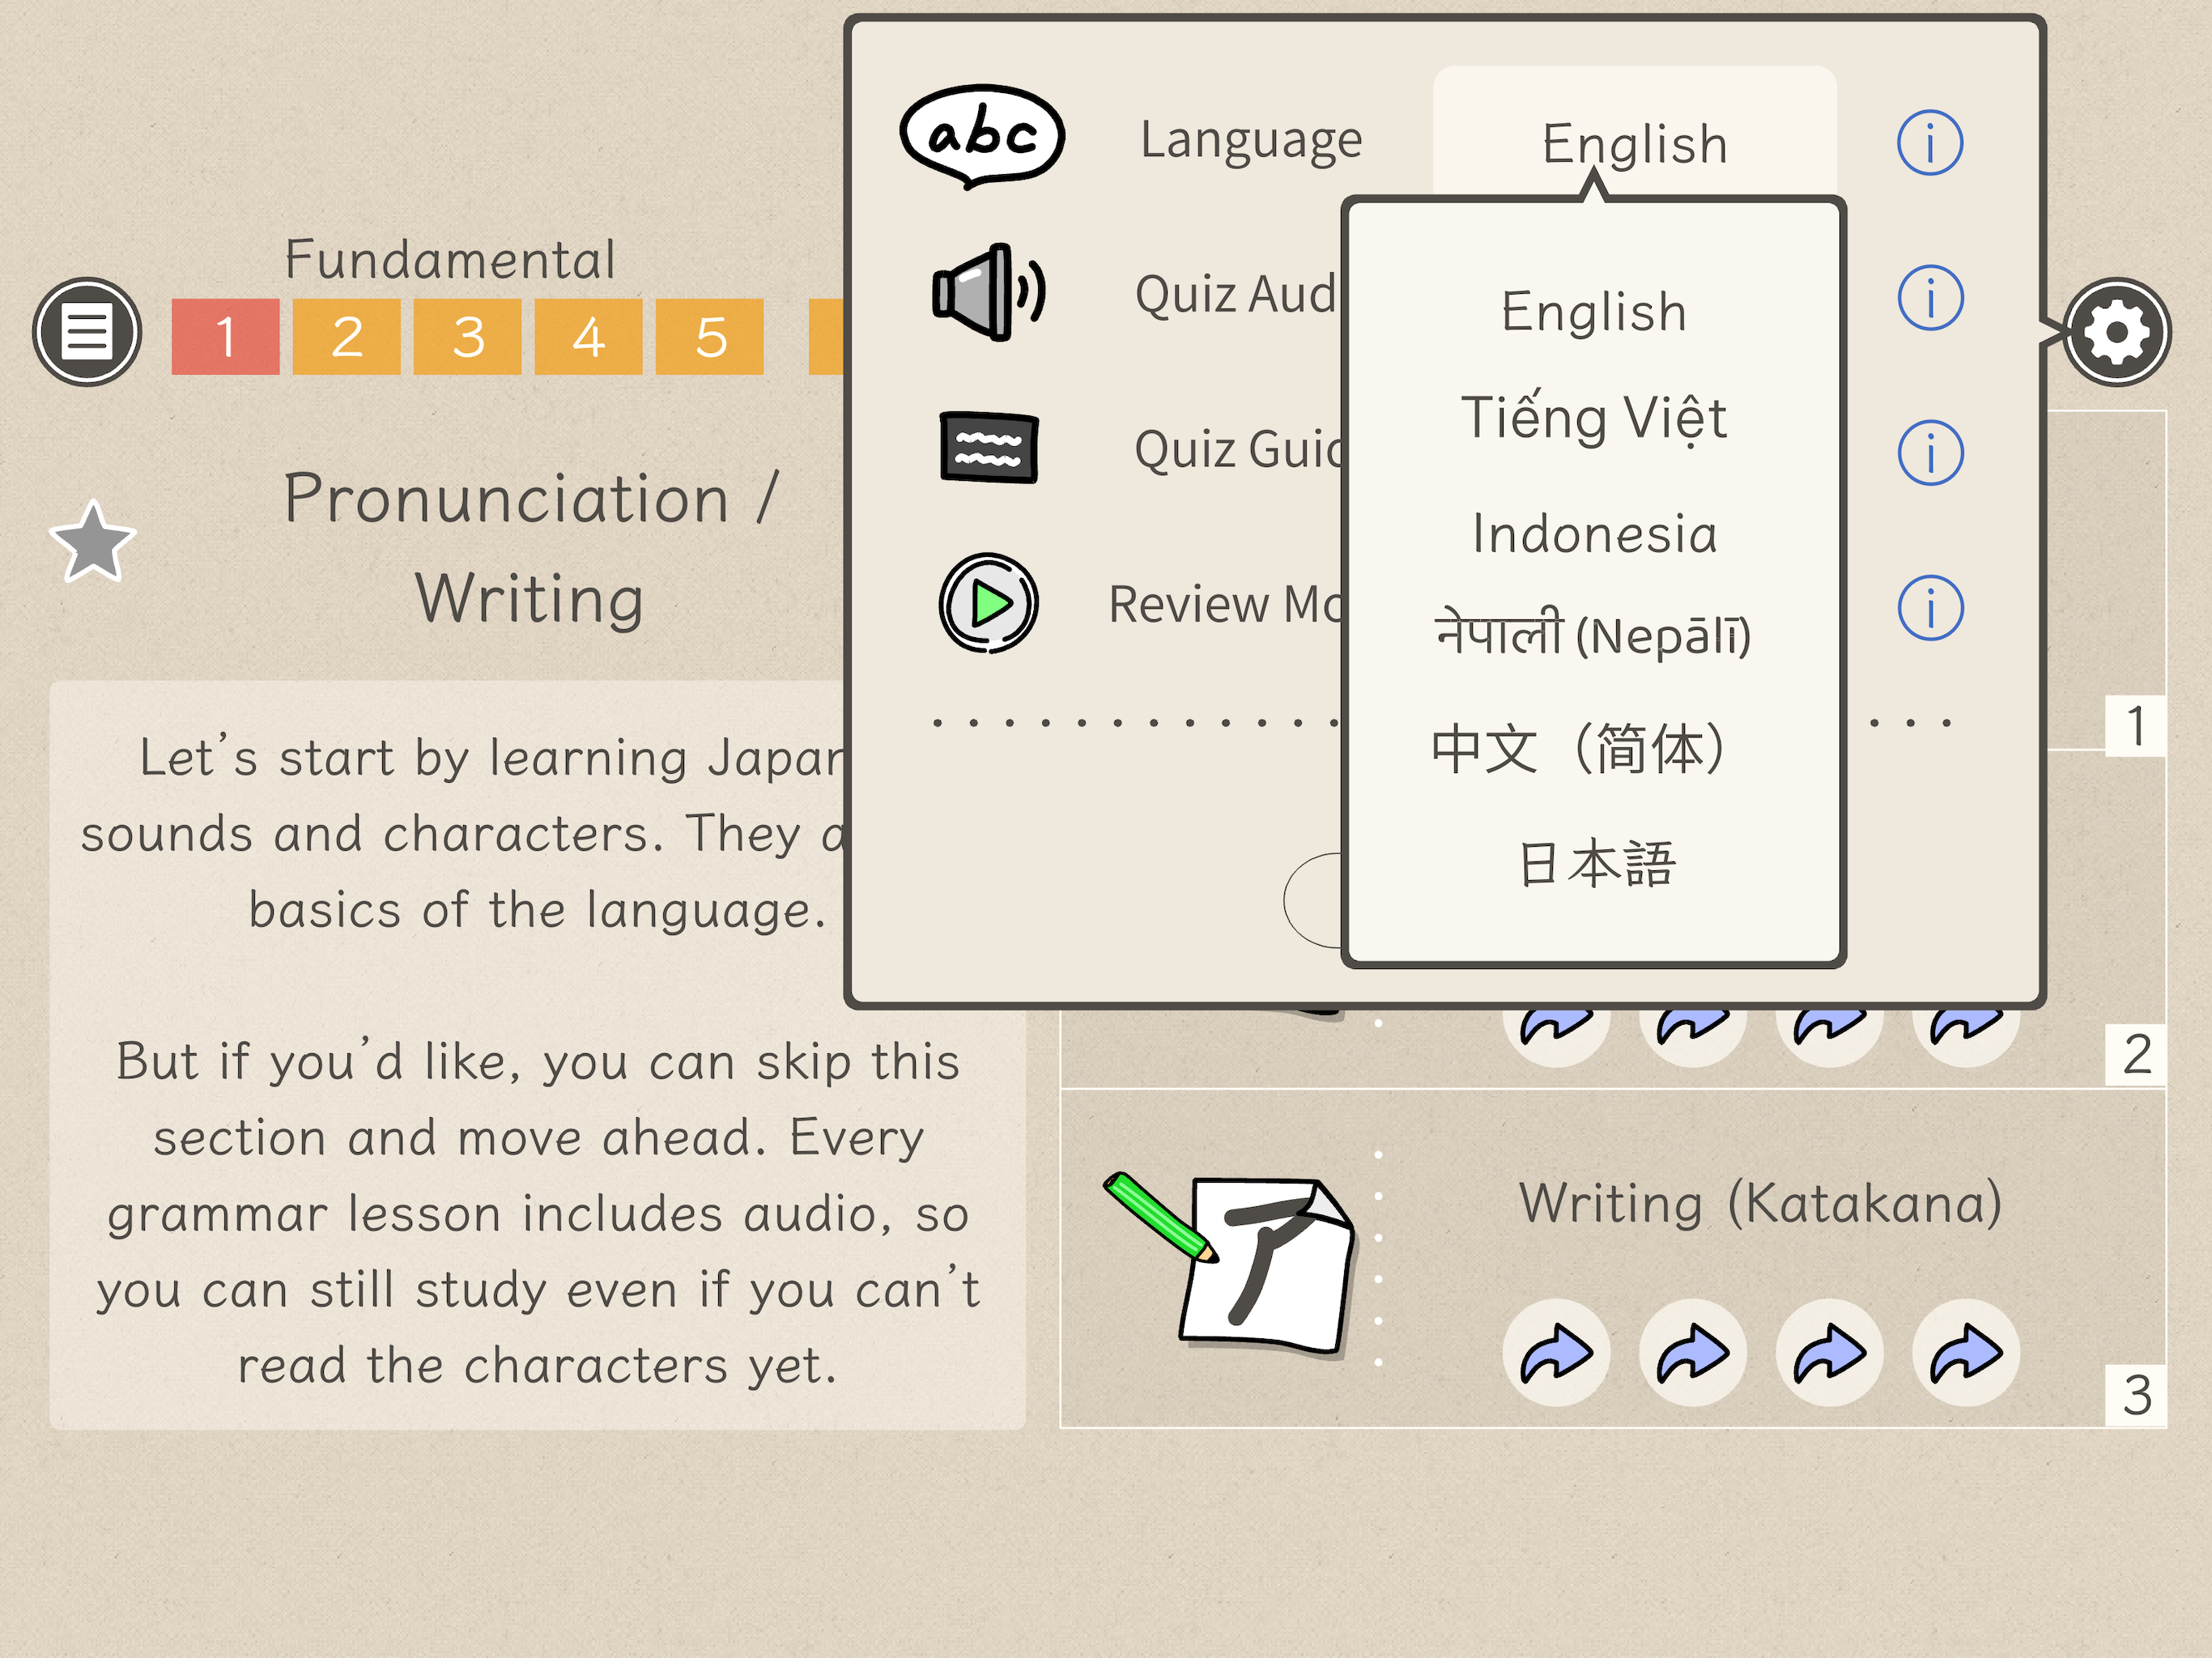Select English in the language list

pyautogui.click(x=1594, y=312)
